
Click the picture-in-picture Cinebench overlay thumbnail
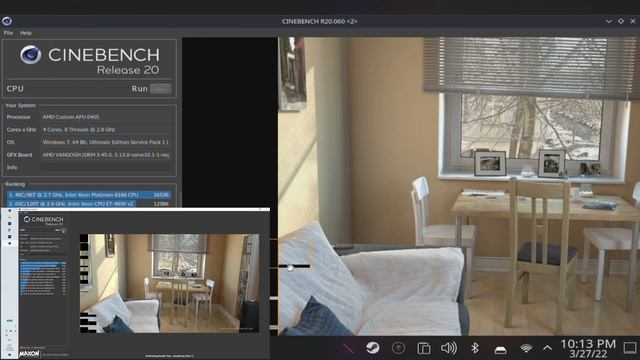point(135,284)
